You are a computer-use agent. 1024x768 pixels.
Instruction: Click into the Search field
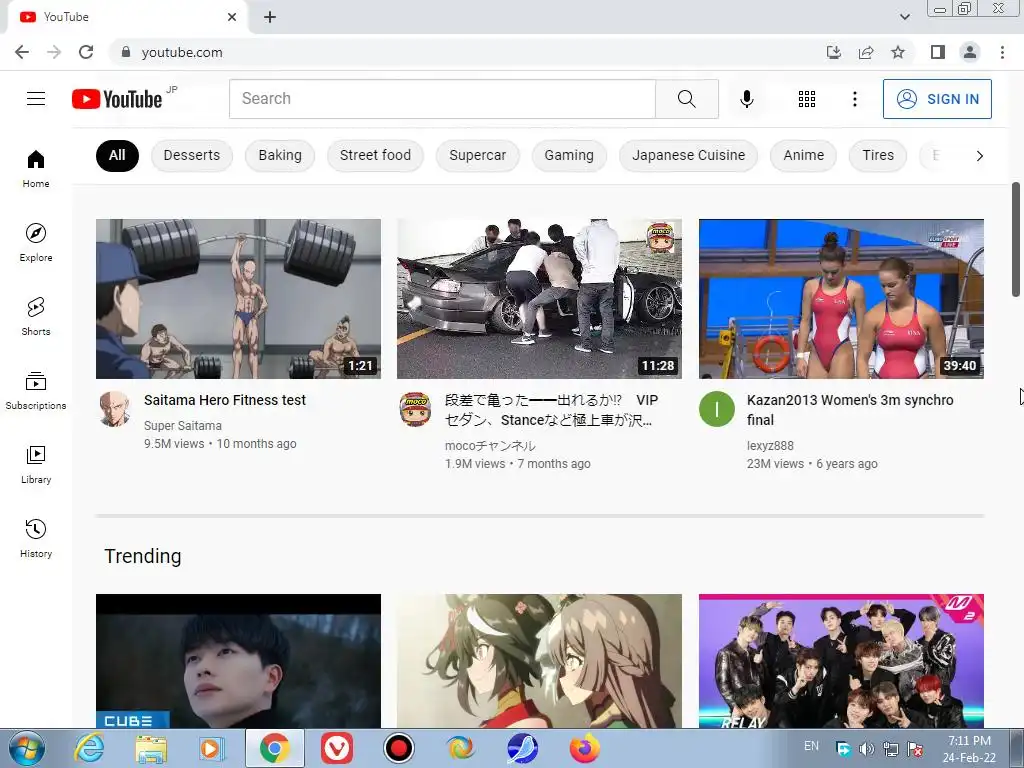442,99
